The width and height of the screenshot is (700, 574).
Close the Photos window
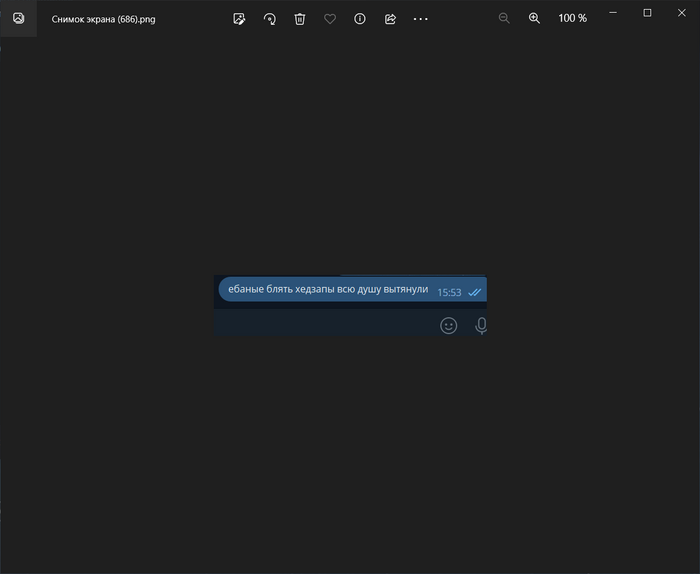pos(682,13)
